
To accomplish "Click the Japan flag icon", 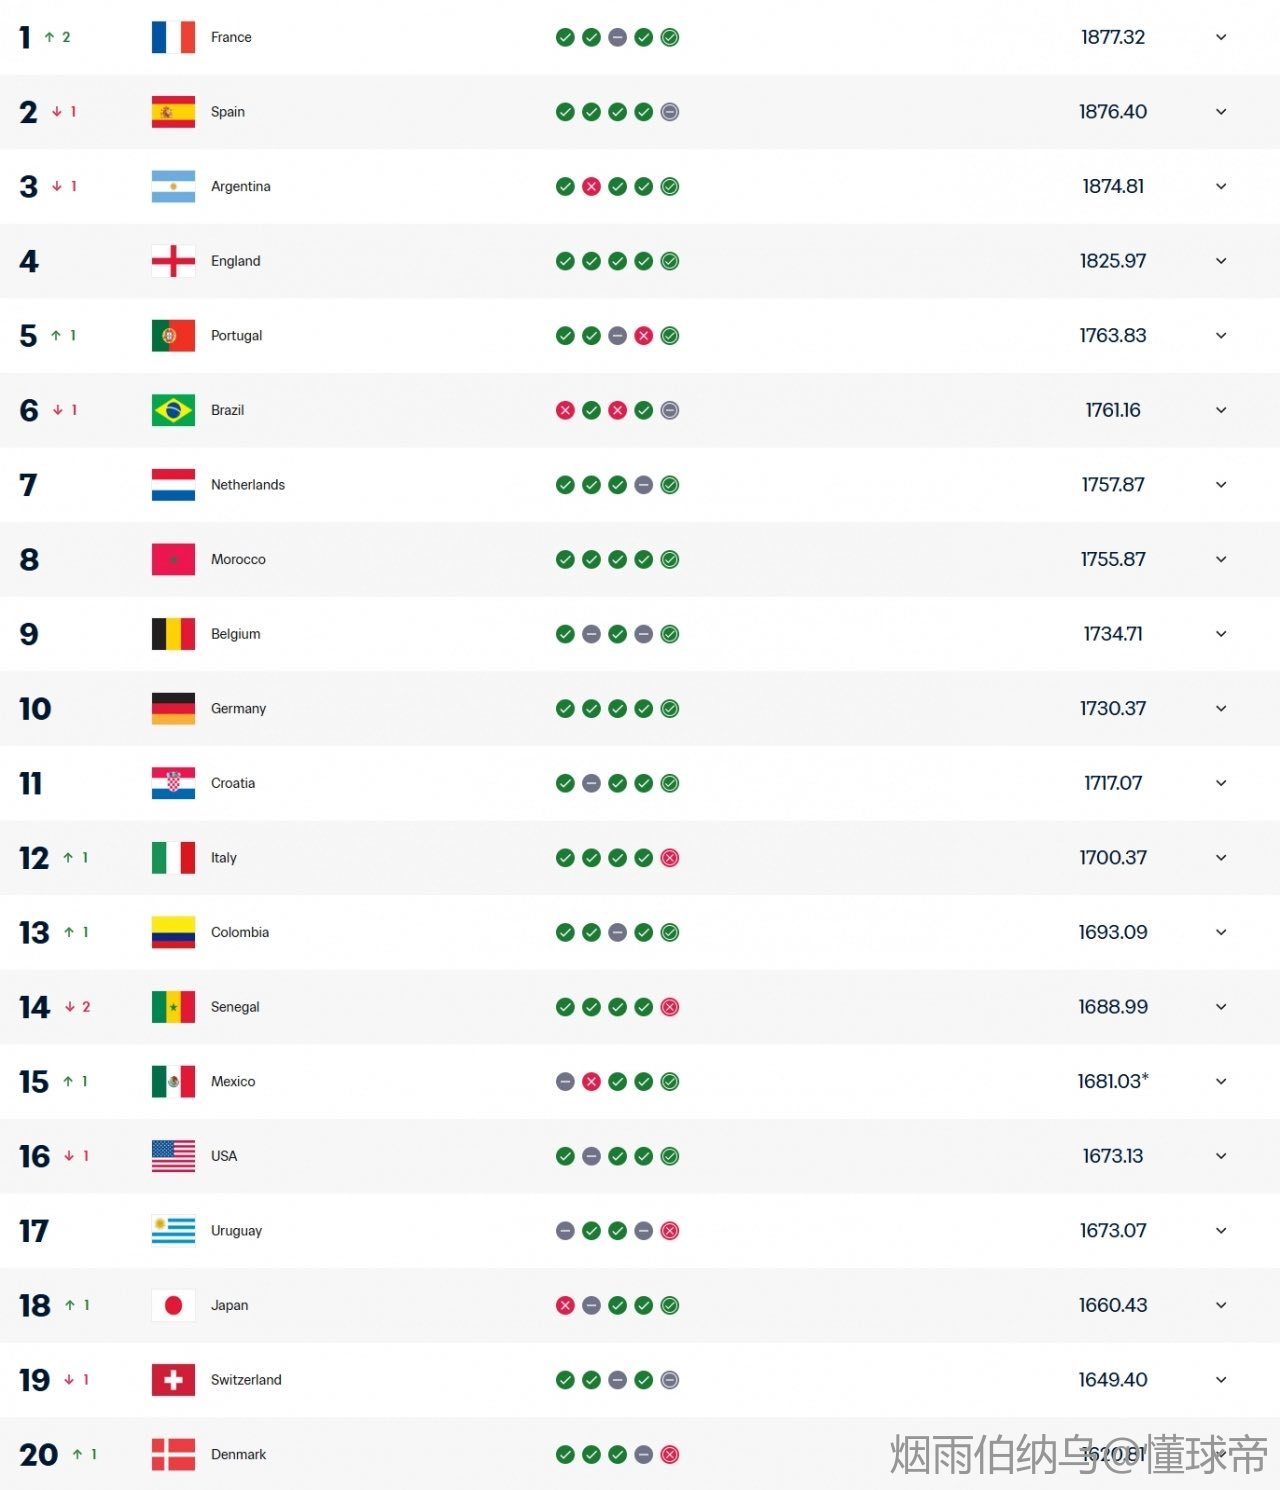I will tap(173, 1305).
